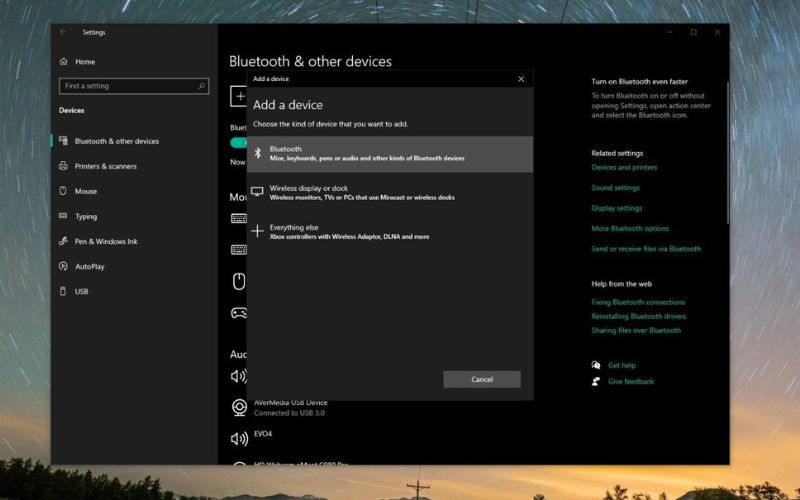Toggle the Bluetooth on/off switch
Viewport: 800px width, 500px height.
point(239,142)
